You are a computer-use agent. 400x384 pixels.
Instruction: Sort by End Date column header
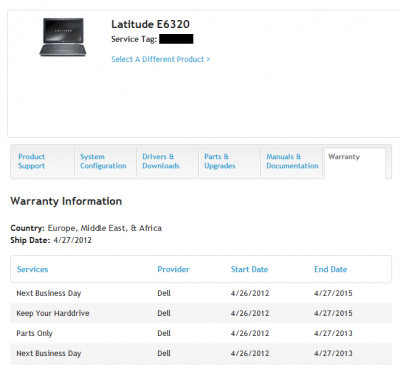click(331, 269)
